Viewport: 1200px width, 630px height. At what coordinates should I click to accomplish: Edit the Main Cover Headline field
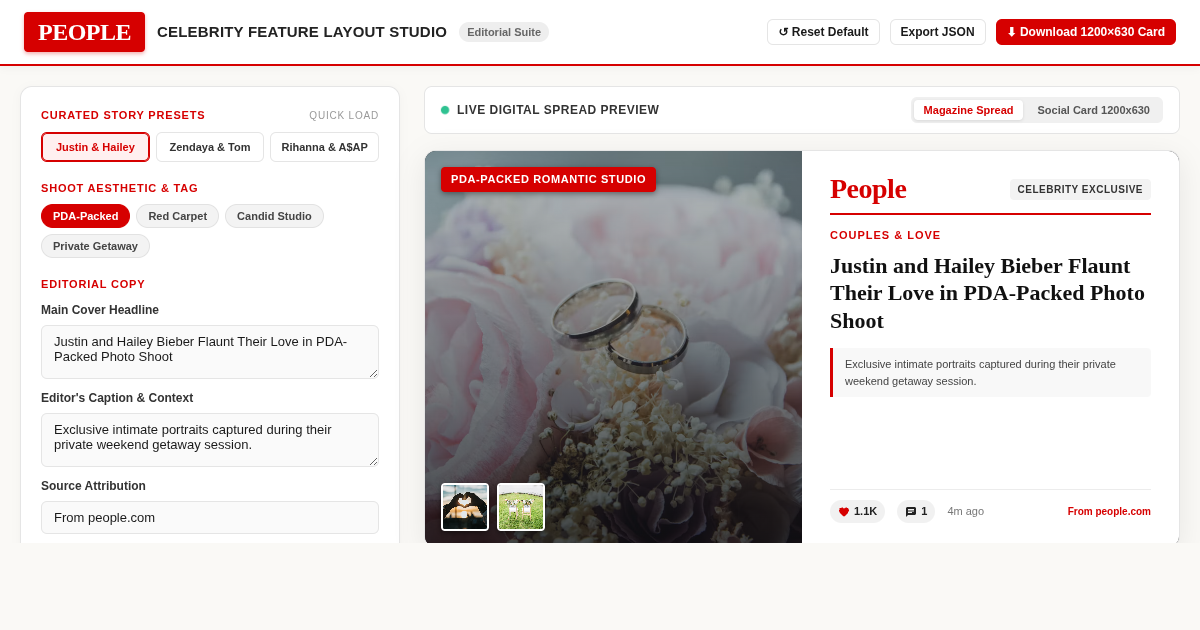point(210,352)
